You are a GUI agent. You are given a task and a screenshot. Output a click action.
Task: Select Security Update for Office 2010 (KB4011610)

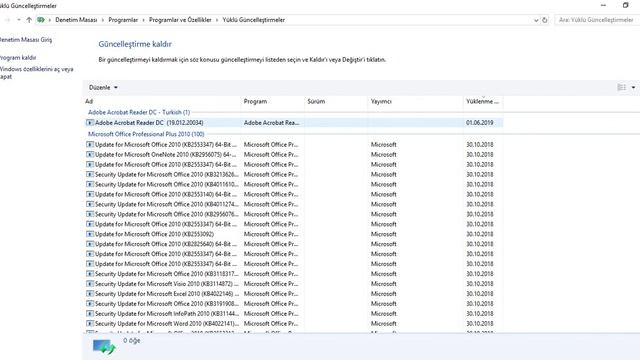293,184
